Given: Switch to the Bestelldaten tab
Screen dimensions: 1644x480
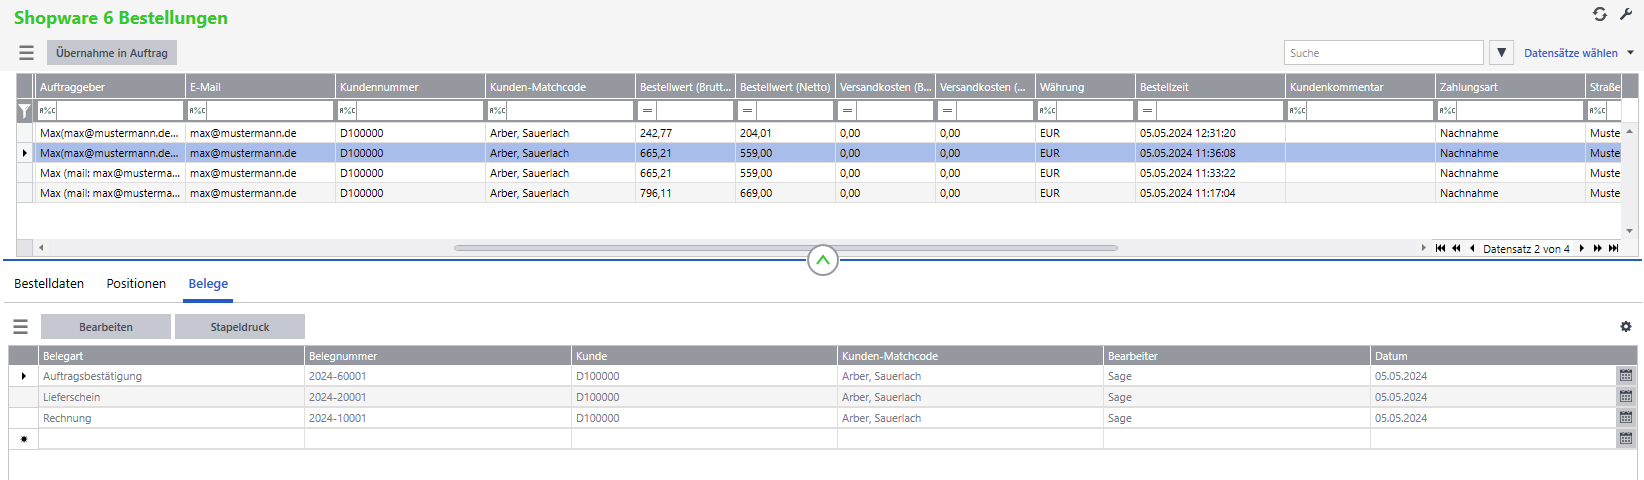Looking at the screenshot, I should coord(49,284).
